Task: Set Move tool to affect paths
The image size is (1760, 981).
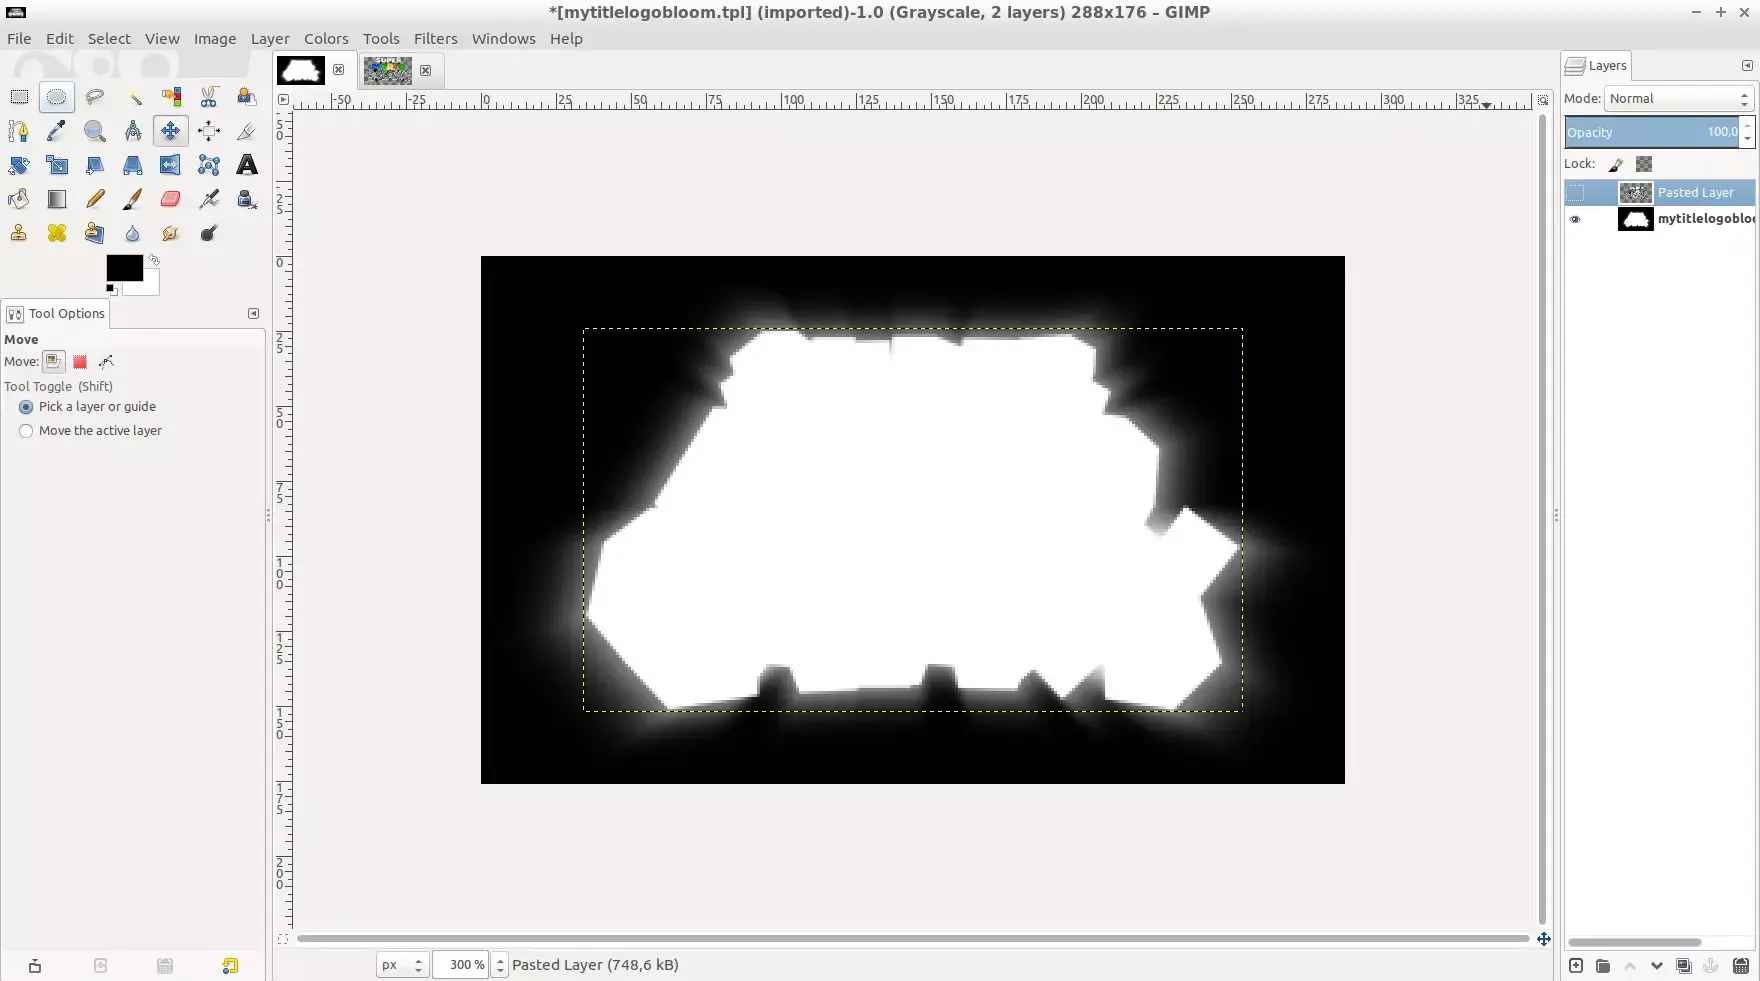Action: [x=106, y=361]
